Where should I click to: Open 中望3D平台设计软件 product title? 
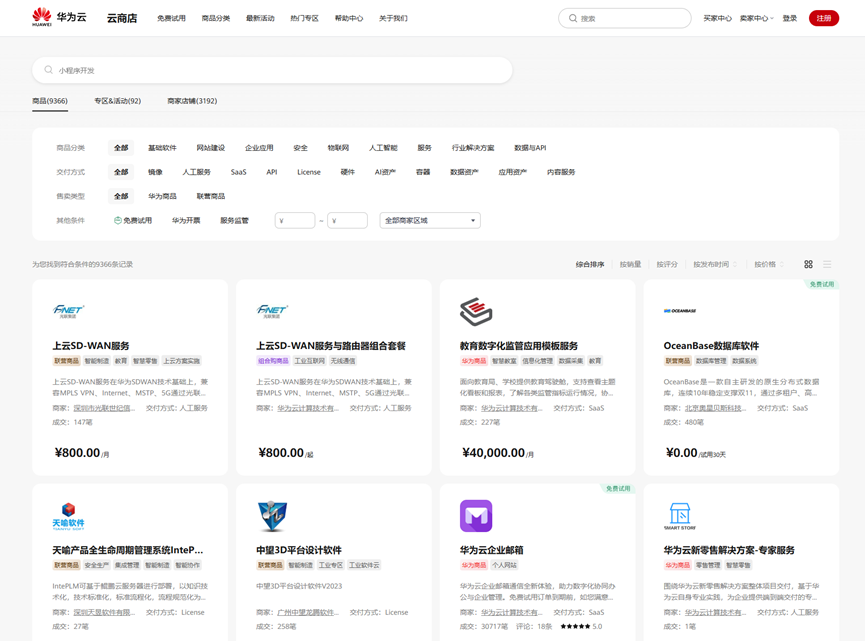tap(299, 550)
